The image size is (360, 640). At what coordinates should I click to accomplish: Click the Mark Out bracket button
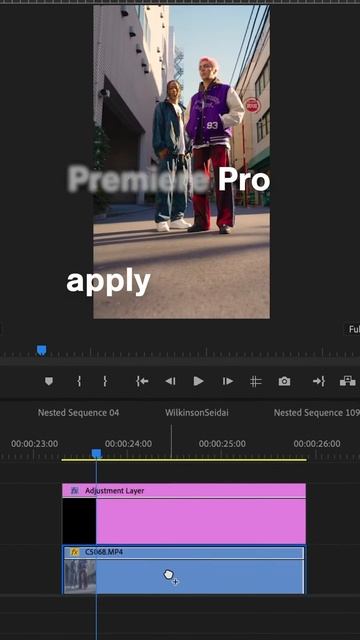point(105,381)
